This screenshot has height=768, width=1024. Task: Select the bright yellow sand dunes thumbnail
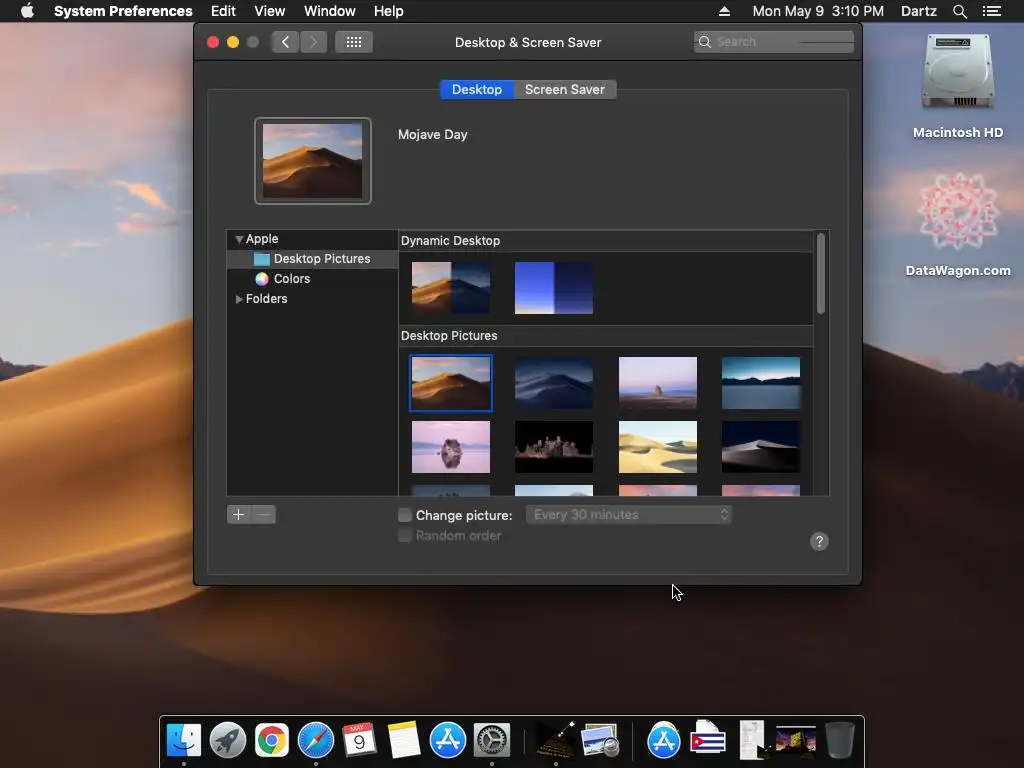click(658, 447)
